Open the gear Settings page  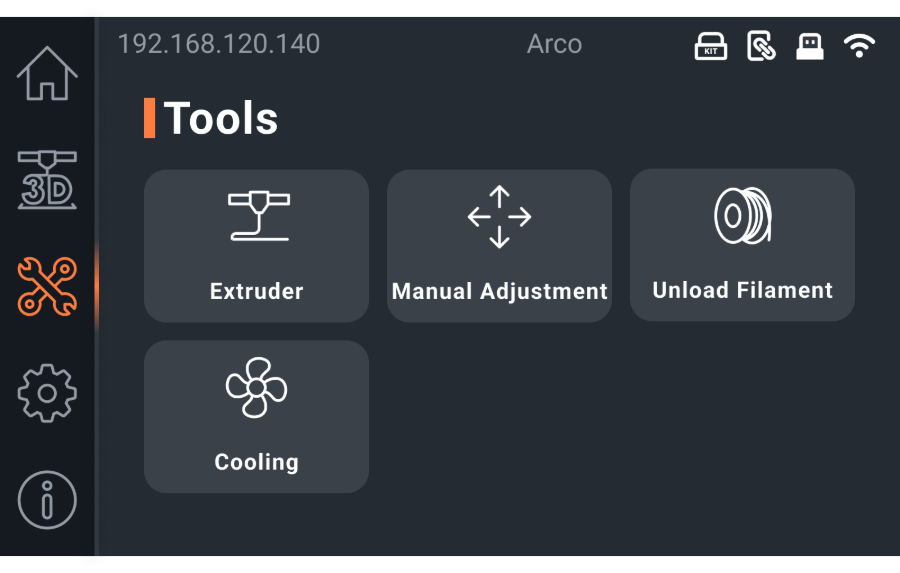click(x=47, y=393)
